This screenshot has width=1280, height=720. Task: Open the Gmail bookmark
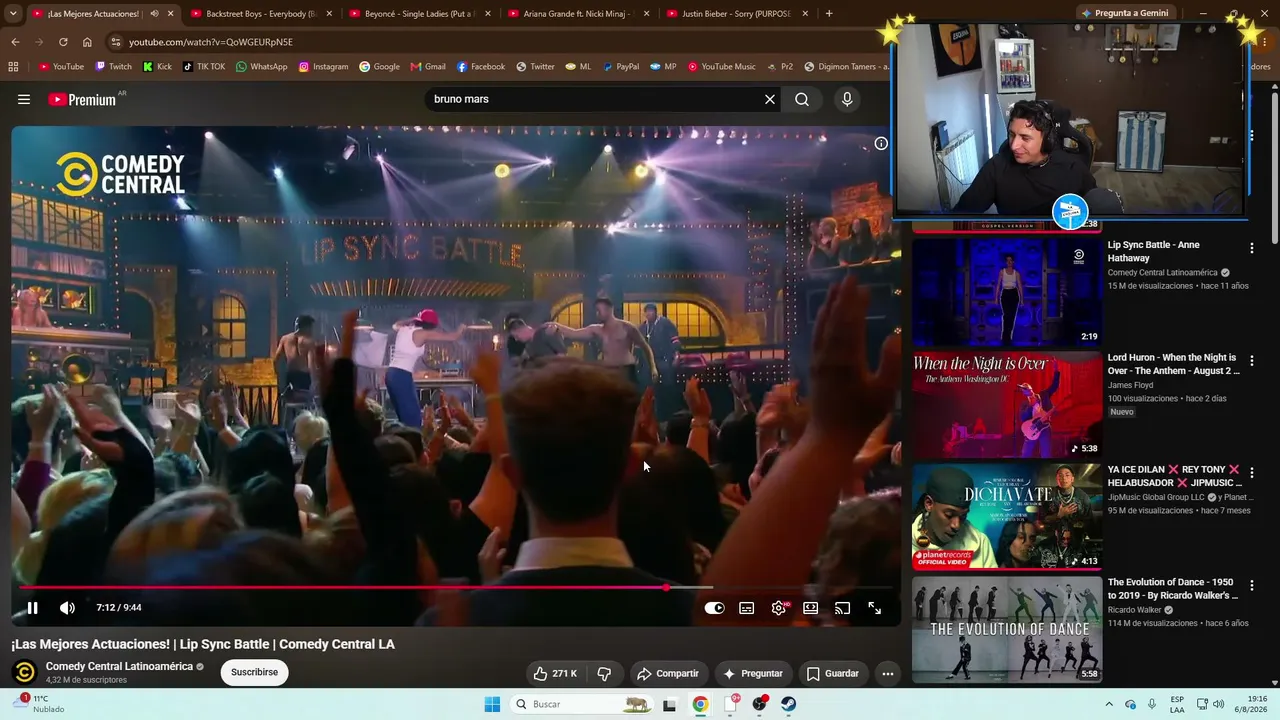pos(428,67)
